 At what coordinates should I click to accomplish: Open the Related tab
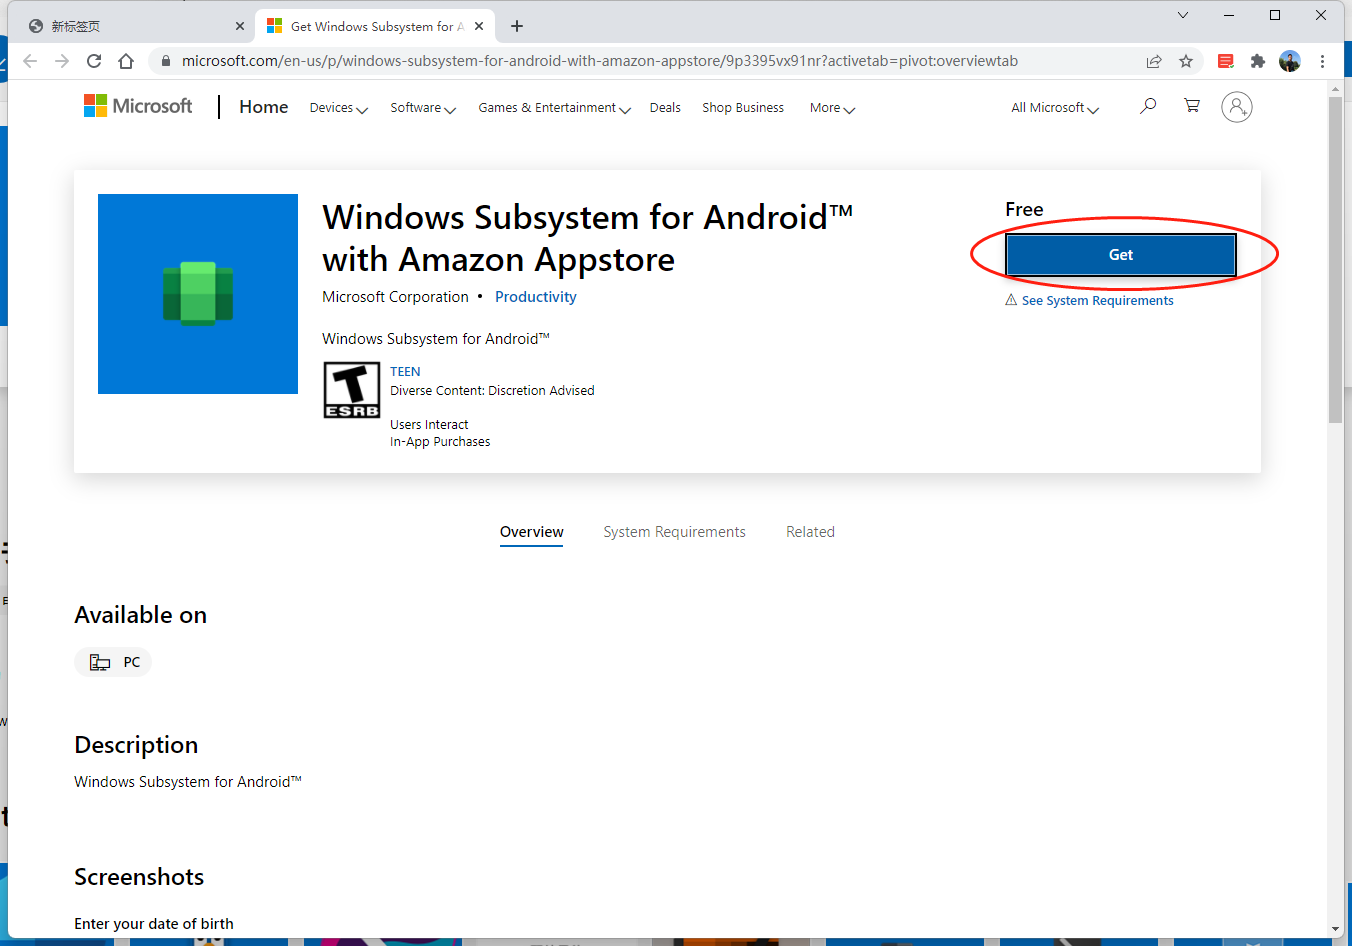coord(810,531)
